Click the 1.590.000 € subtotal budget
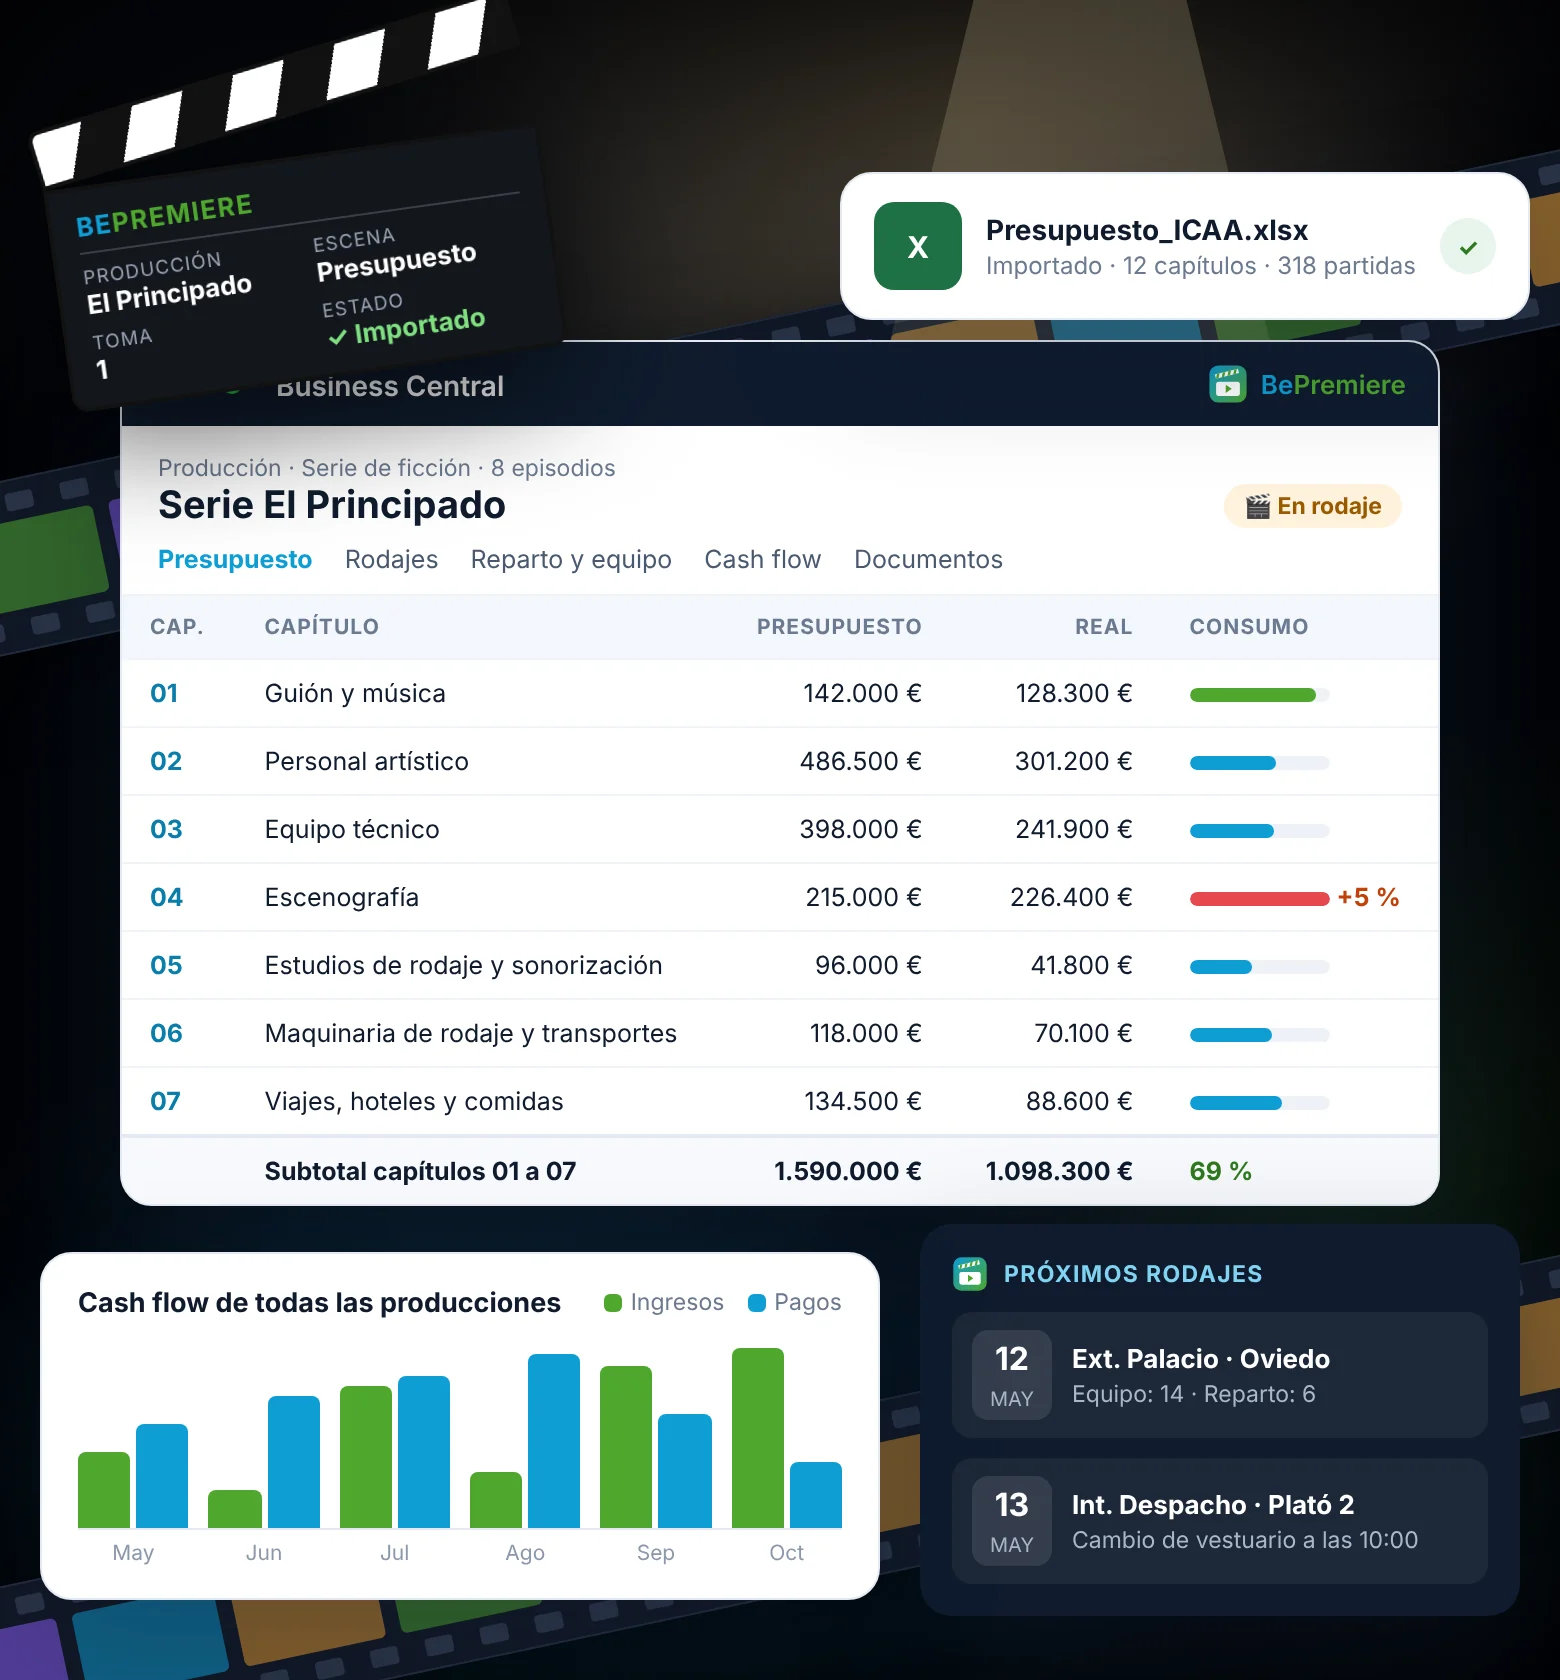Image resolution: width=1560 pixels, height=1680 pixels. pyautogui.click(x=848, y=1171)
